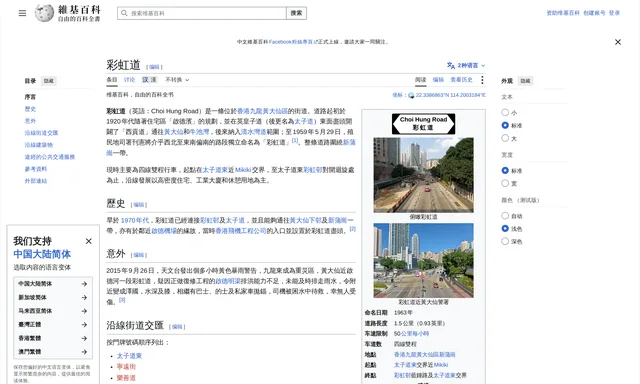Screen dimensions: 640x384
Task: Click the 登录 link
Action: coord(614,13)
